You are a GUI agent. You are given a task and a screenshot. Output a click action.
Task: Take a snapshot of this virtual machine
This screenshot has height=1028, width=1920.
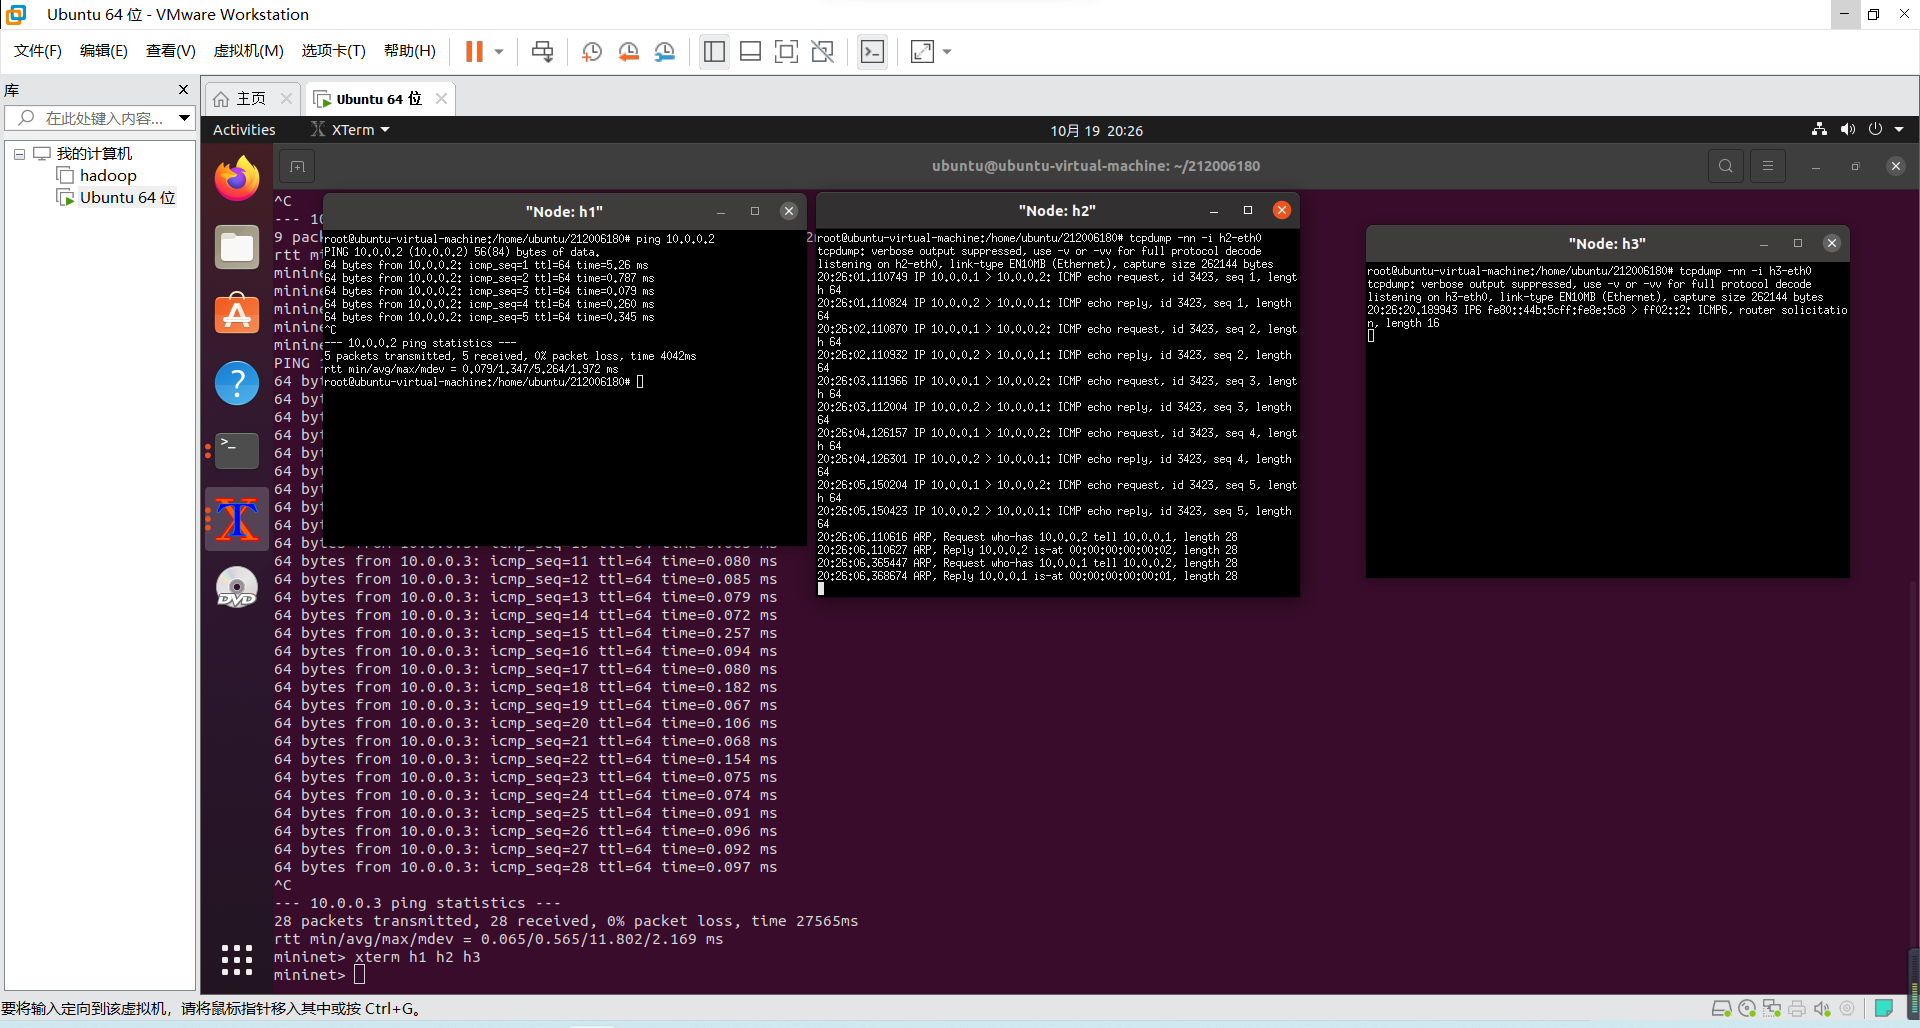[592, 52]
